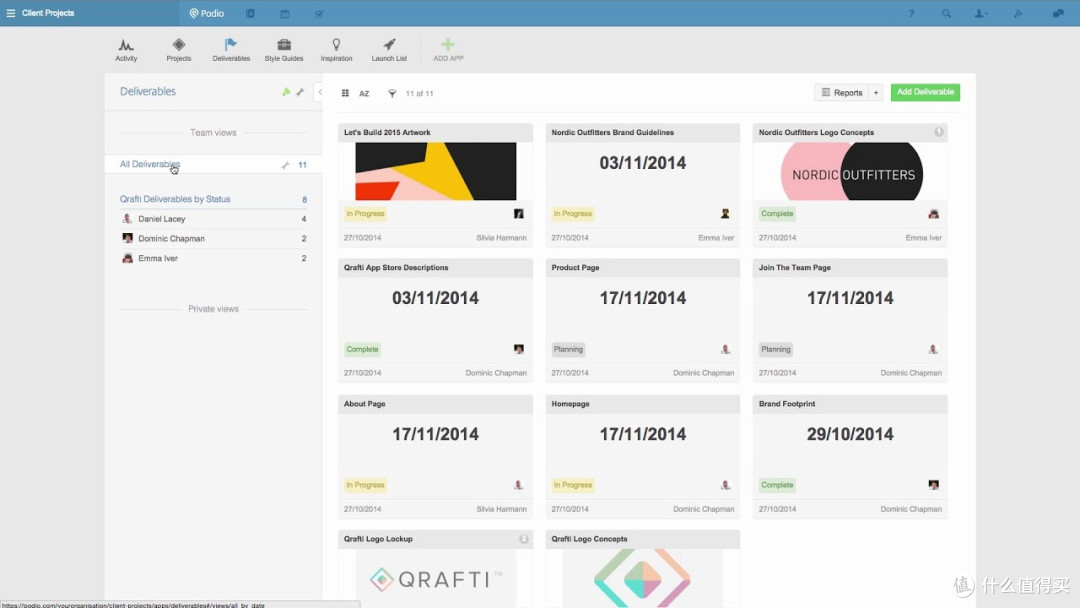Screen dimensions: 1080x608
Task: Open the Nordic Outfitters logo thumbnail
Action: pyautogui.click(x=851, y=171)
